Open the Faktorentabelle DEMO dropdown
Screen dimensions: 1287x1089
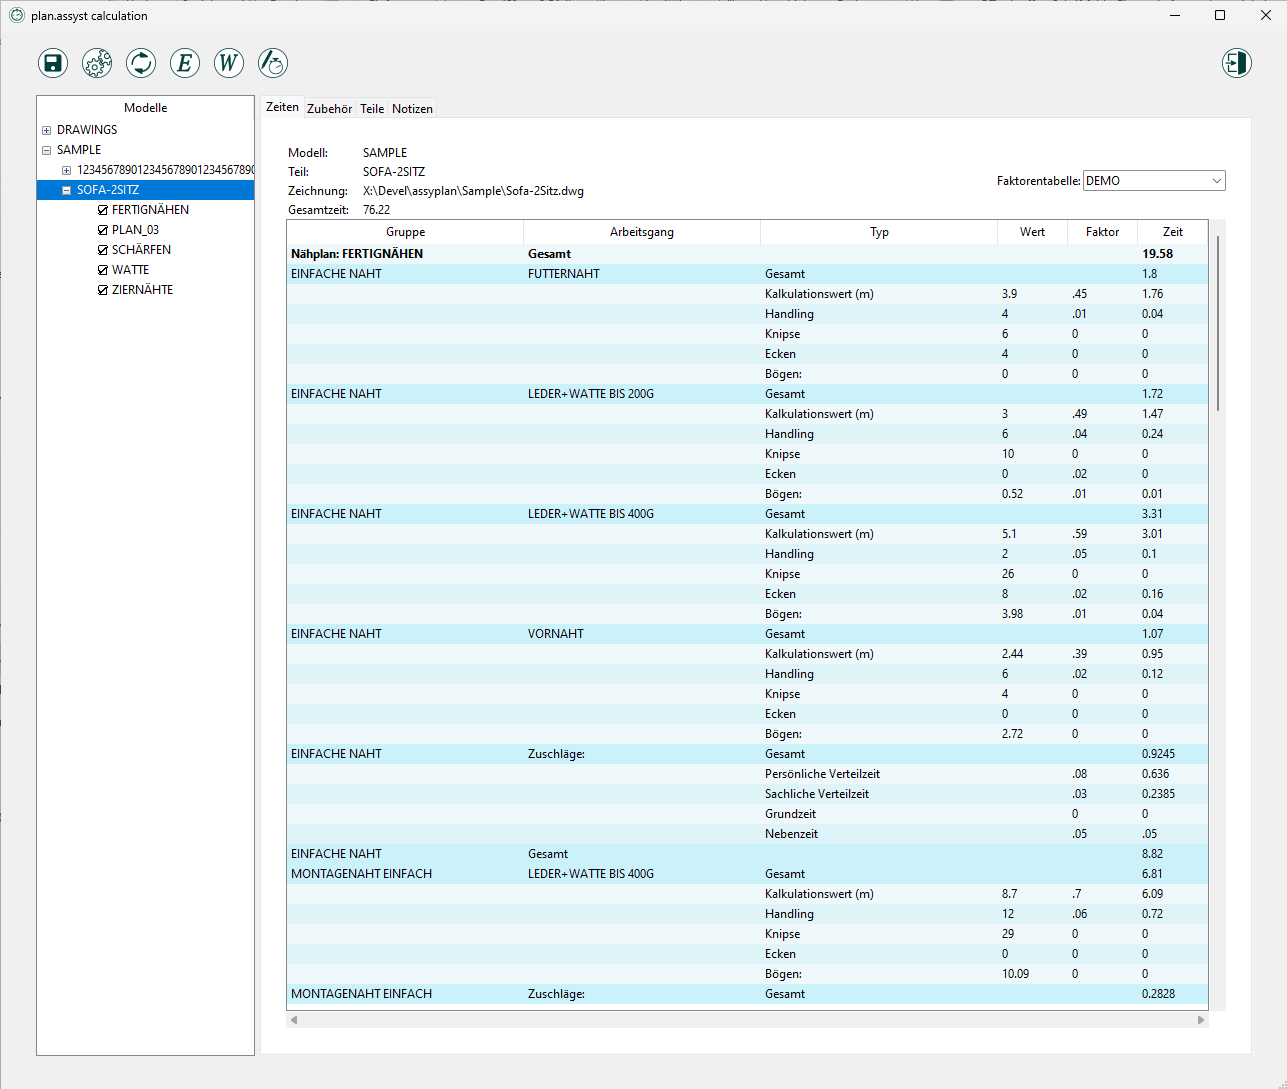[1154, 181]
